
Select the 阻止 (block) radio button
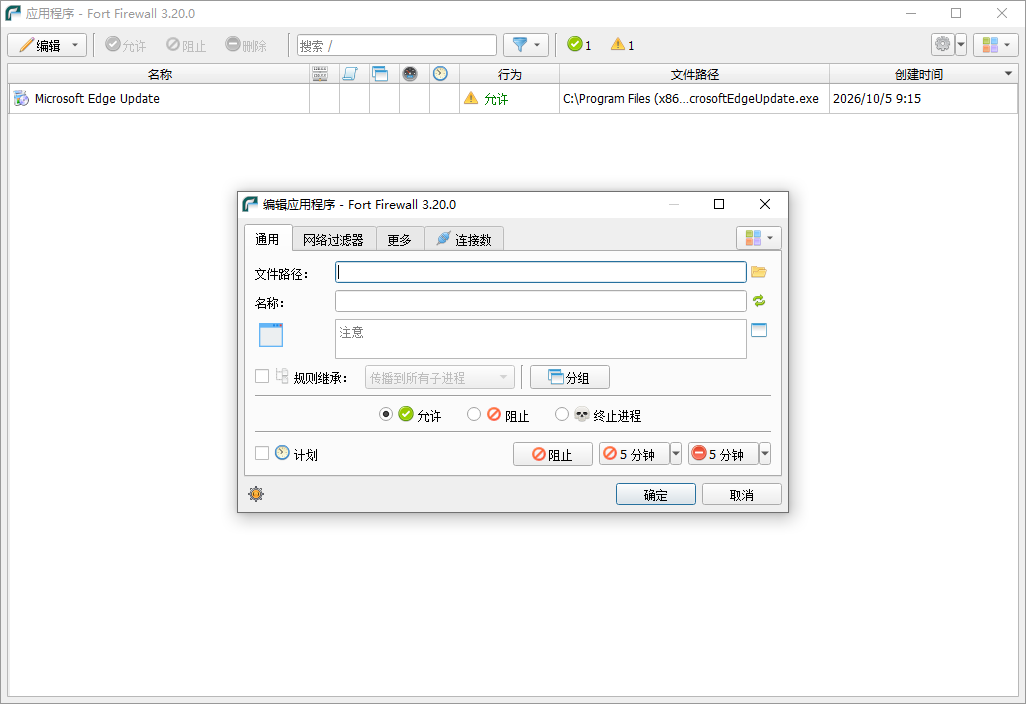(x=474, y=414)
